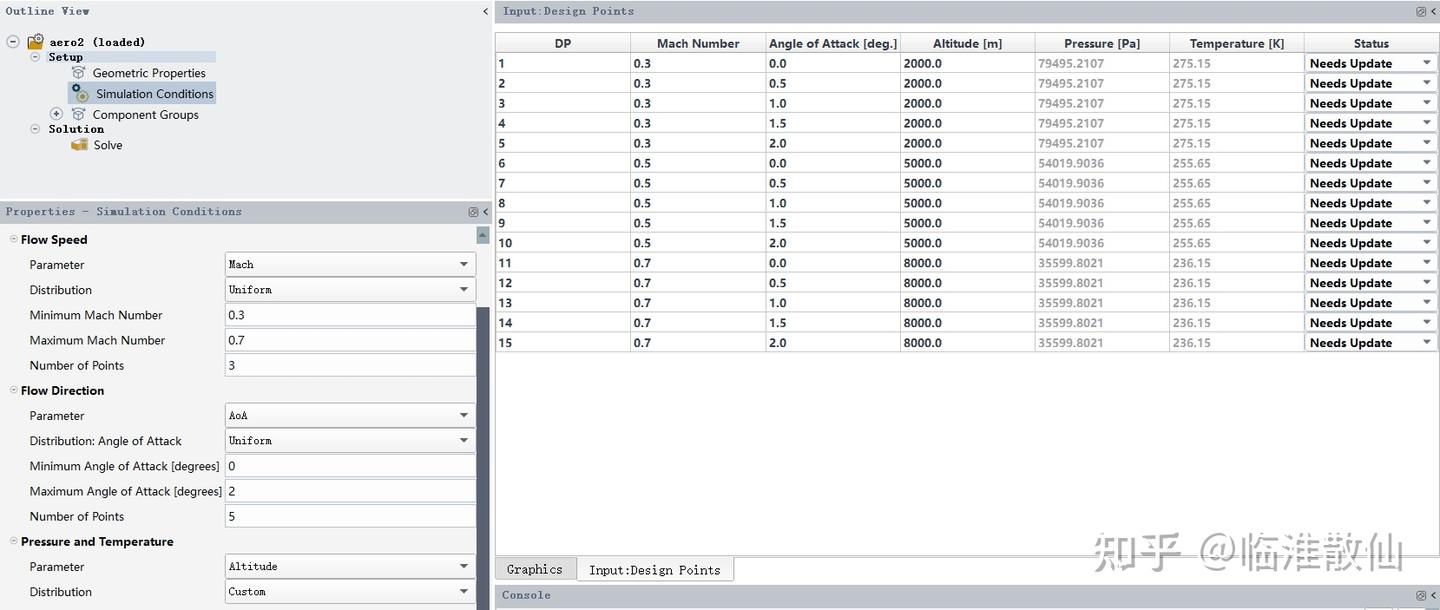Select Component Groups tree item
The height and width of the screenshot is (610, 1440).
click(x=146, y=115)
